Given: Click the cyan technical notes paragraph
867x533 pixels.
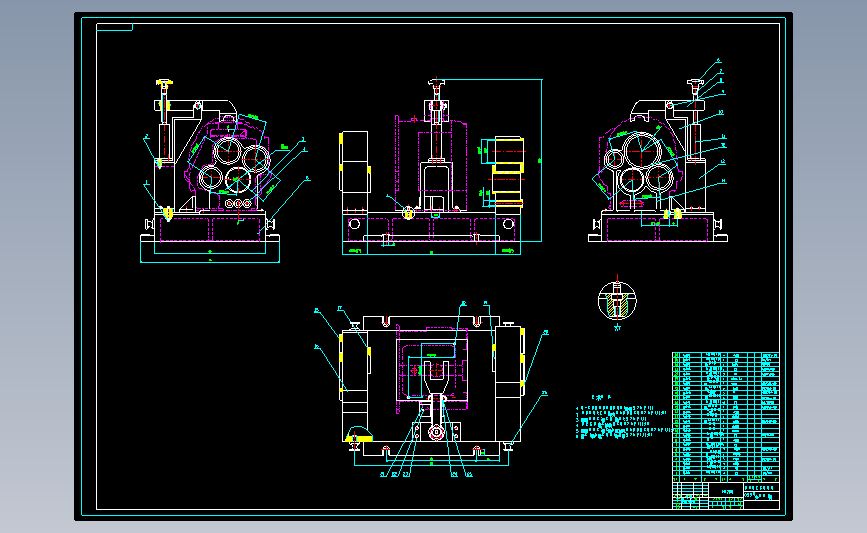Looking at the screenshot, I should (x=624, y=422).
